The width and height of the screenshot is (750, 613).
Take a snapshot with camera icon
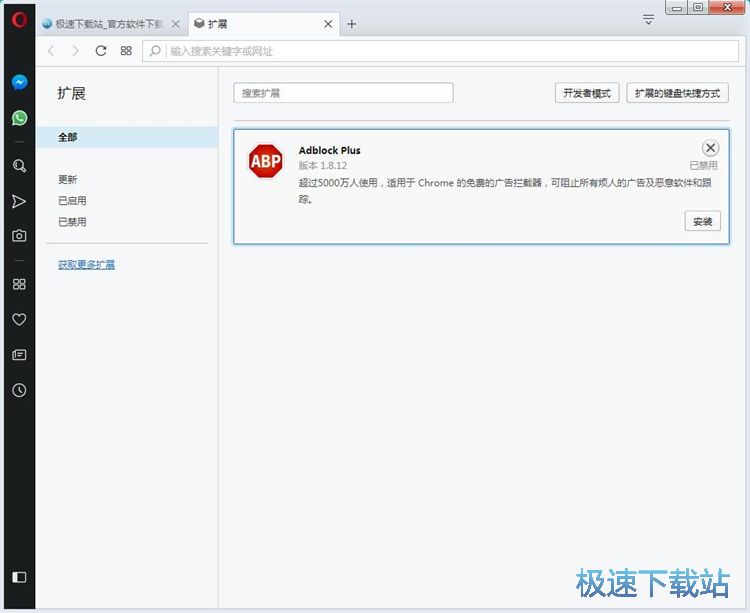pyautogui.click(x=19, y=236)
